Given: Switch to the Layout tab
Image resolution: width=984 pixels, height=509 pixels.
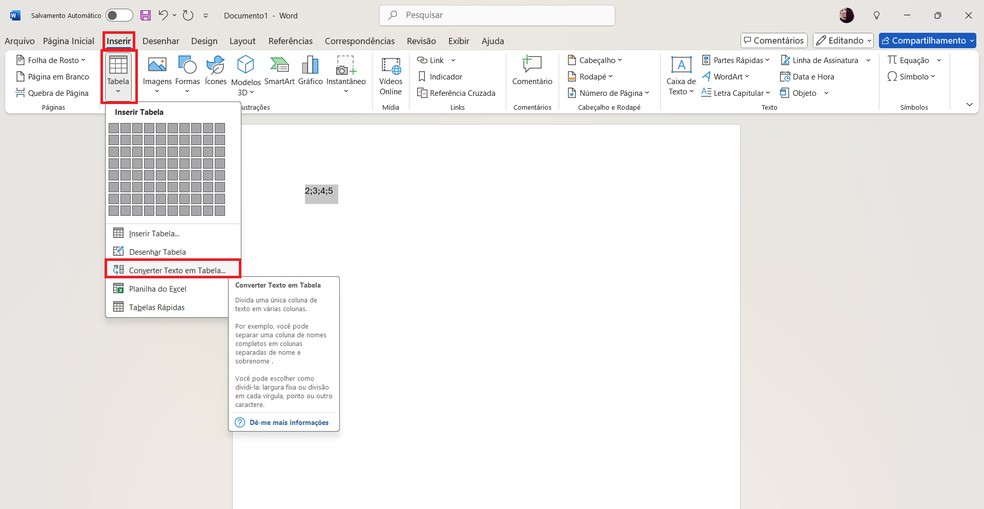Looking at the screenshot, I should tap(242, 41).
